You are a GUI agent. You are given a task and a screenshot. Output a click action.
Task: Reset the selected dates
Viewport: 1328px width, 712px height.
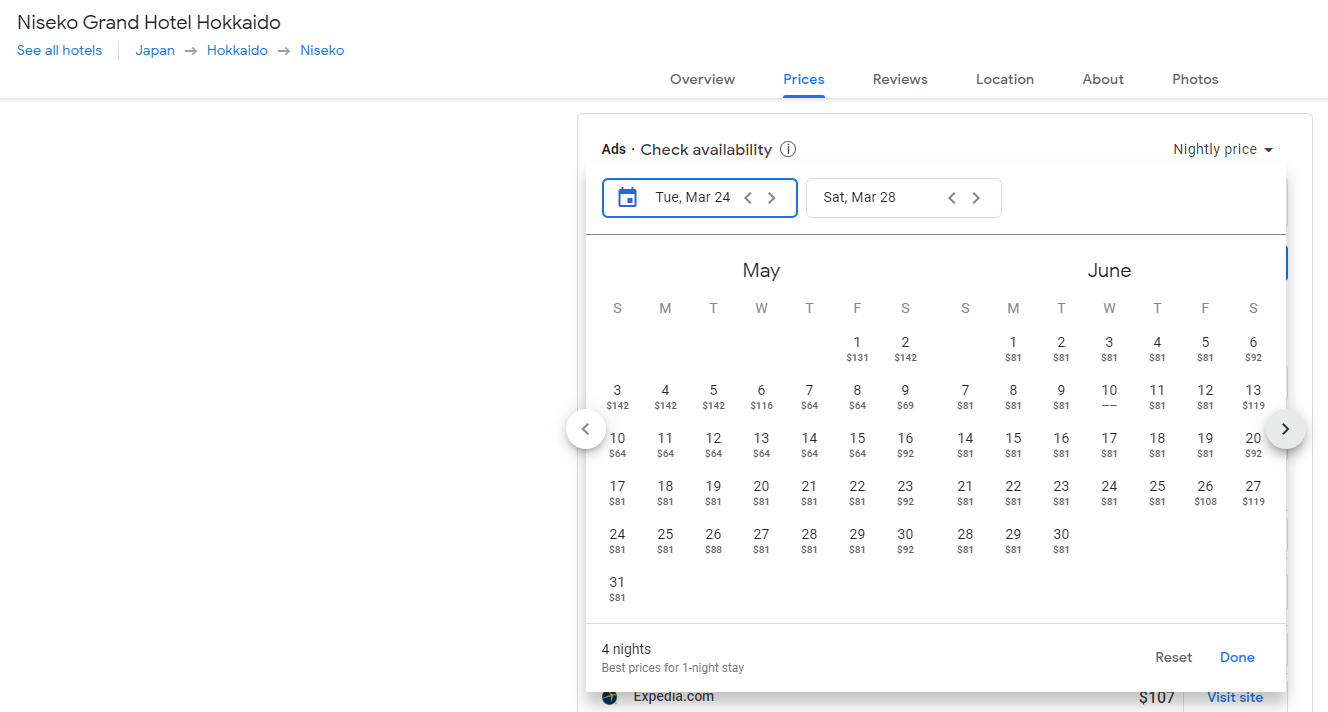(1173, 658)
